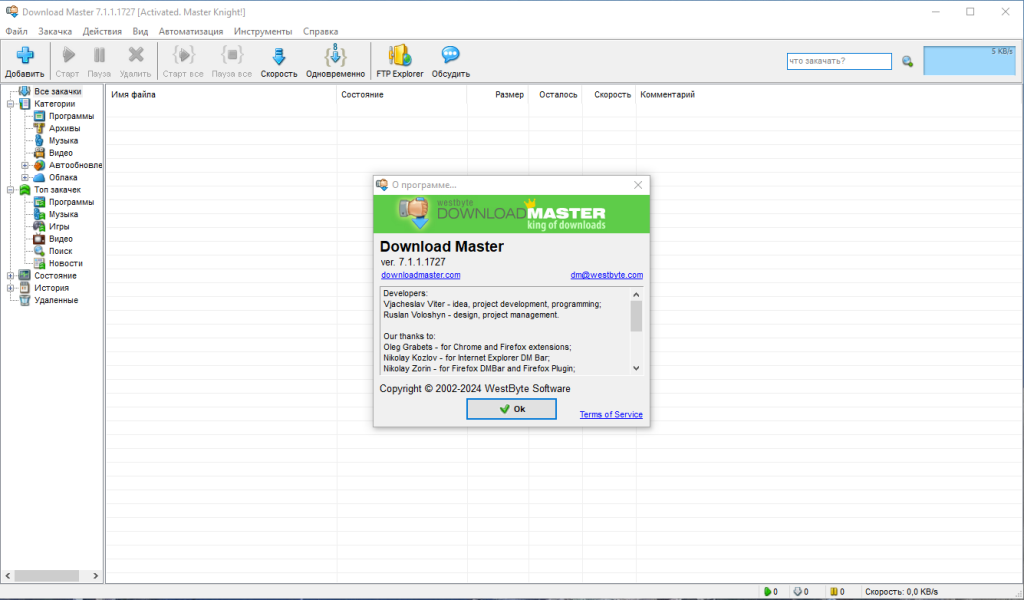
Task: Click the developers list scrollbar down arrow
Action: tap(636, 368)
